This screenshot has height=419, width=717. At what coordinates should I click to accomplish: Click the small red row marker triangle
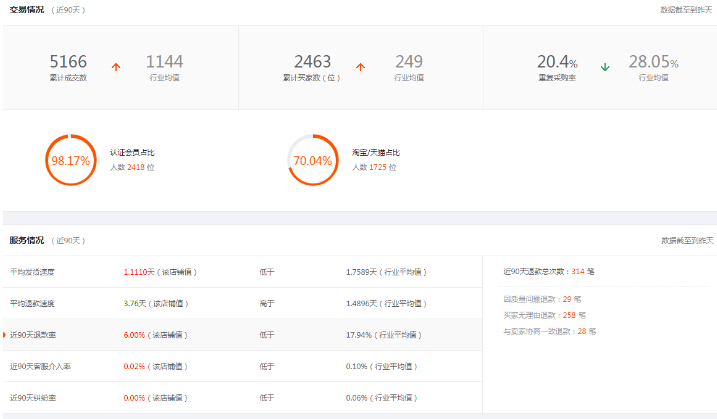point(5,334)
